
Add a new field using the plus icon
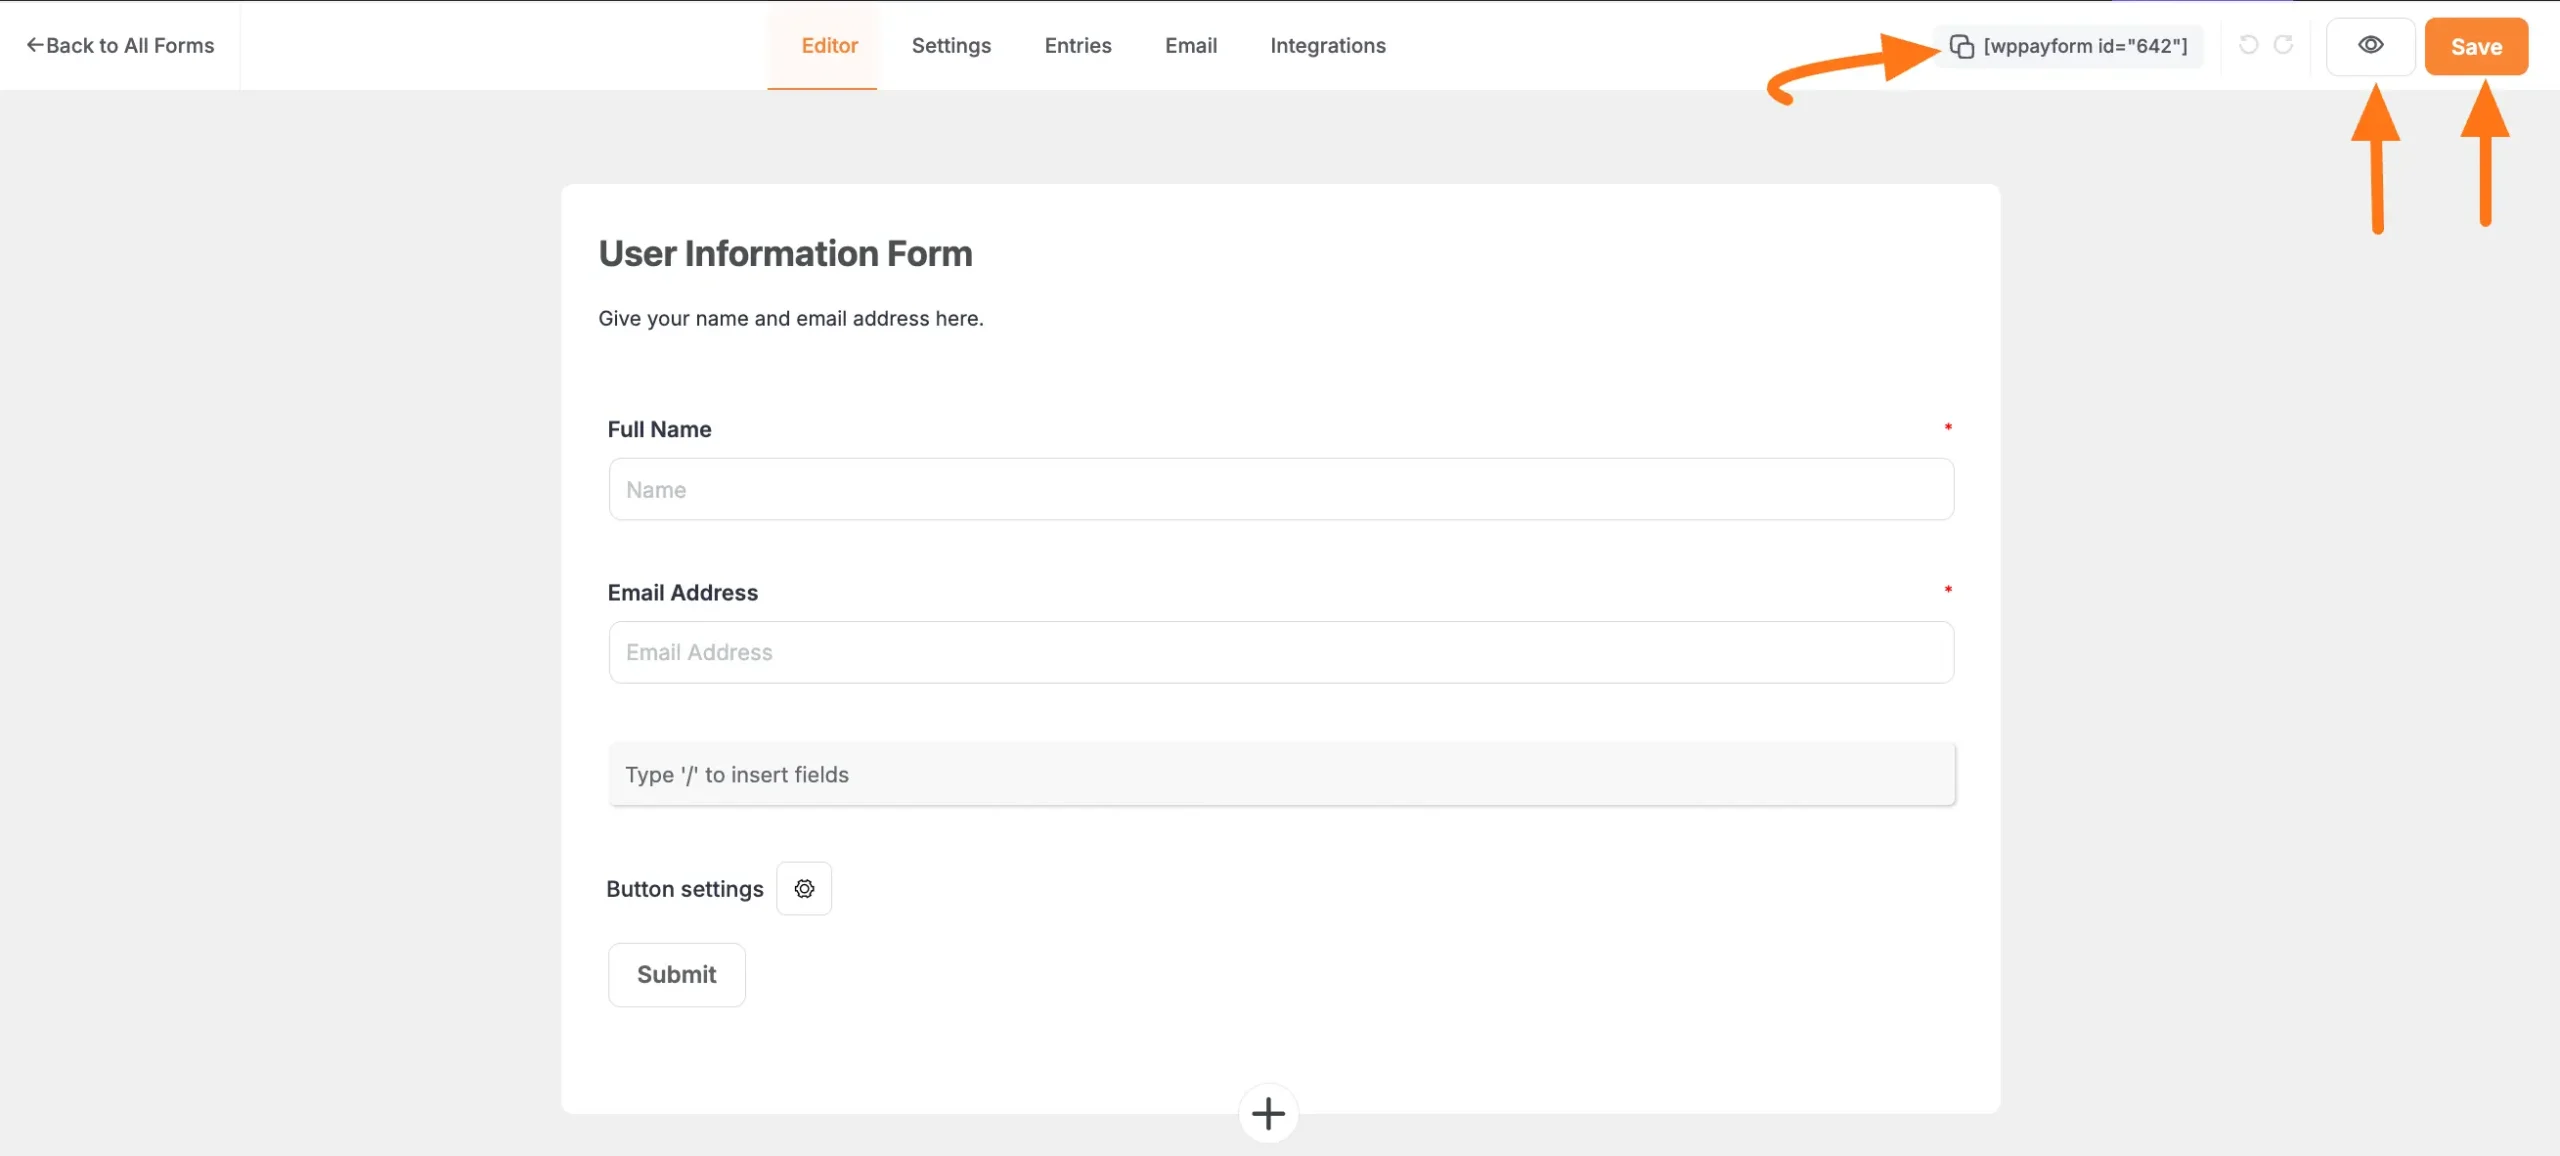point(1268,1113)
